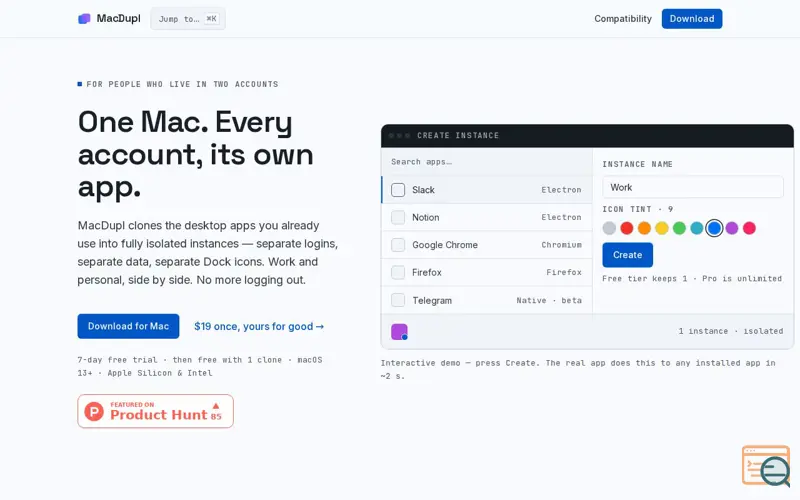Pick the red icon tint
Viewport: 800px width, 500px height.
627,228
